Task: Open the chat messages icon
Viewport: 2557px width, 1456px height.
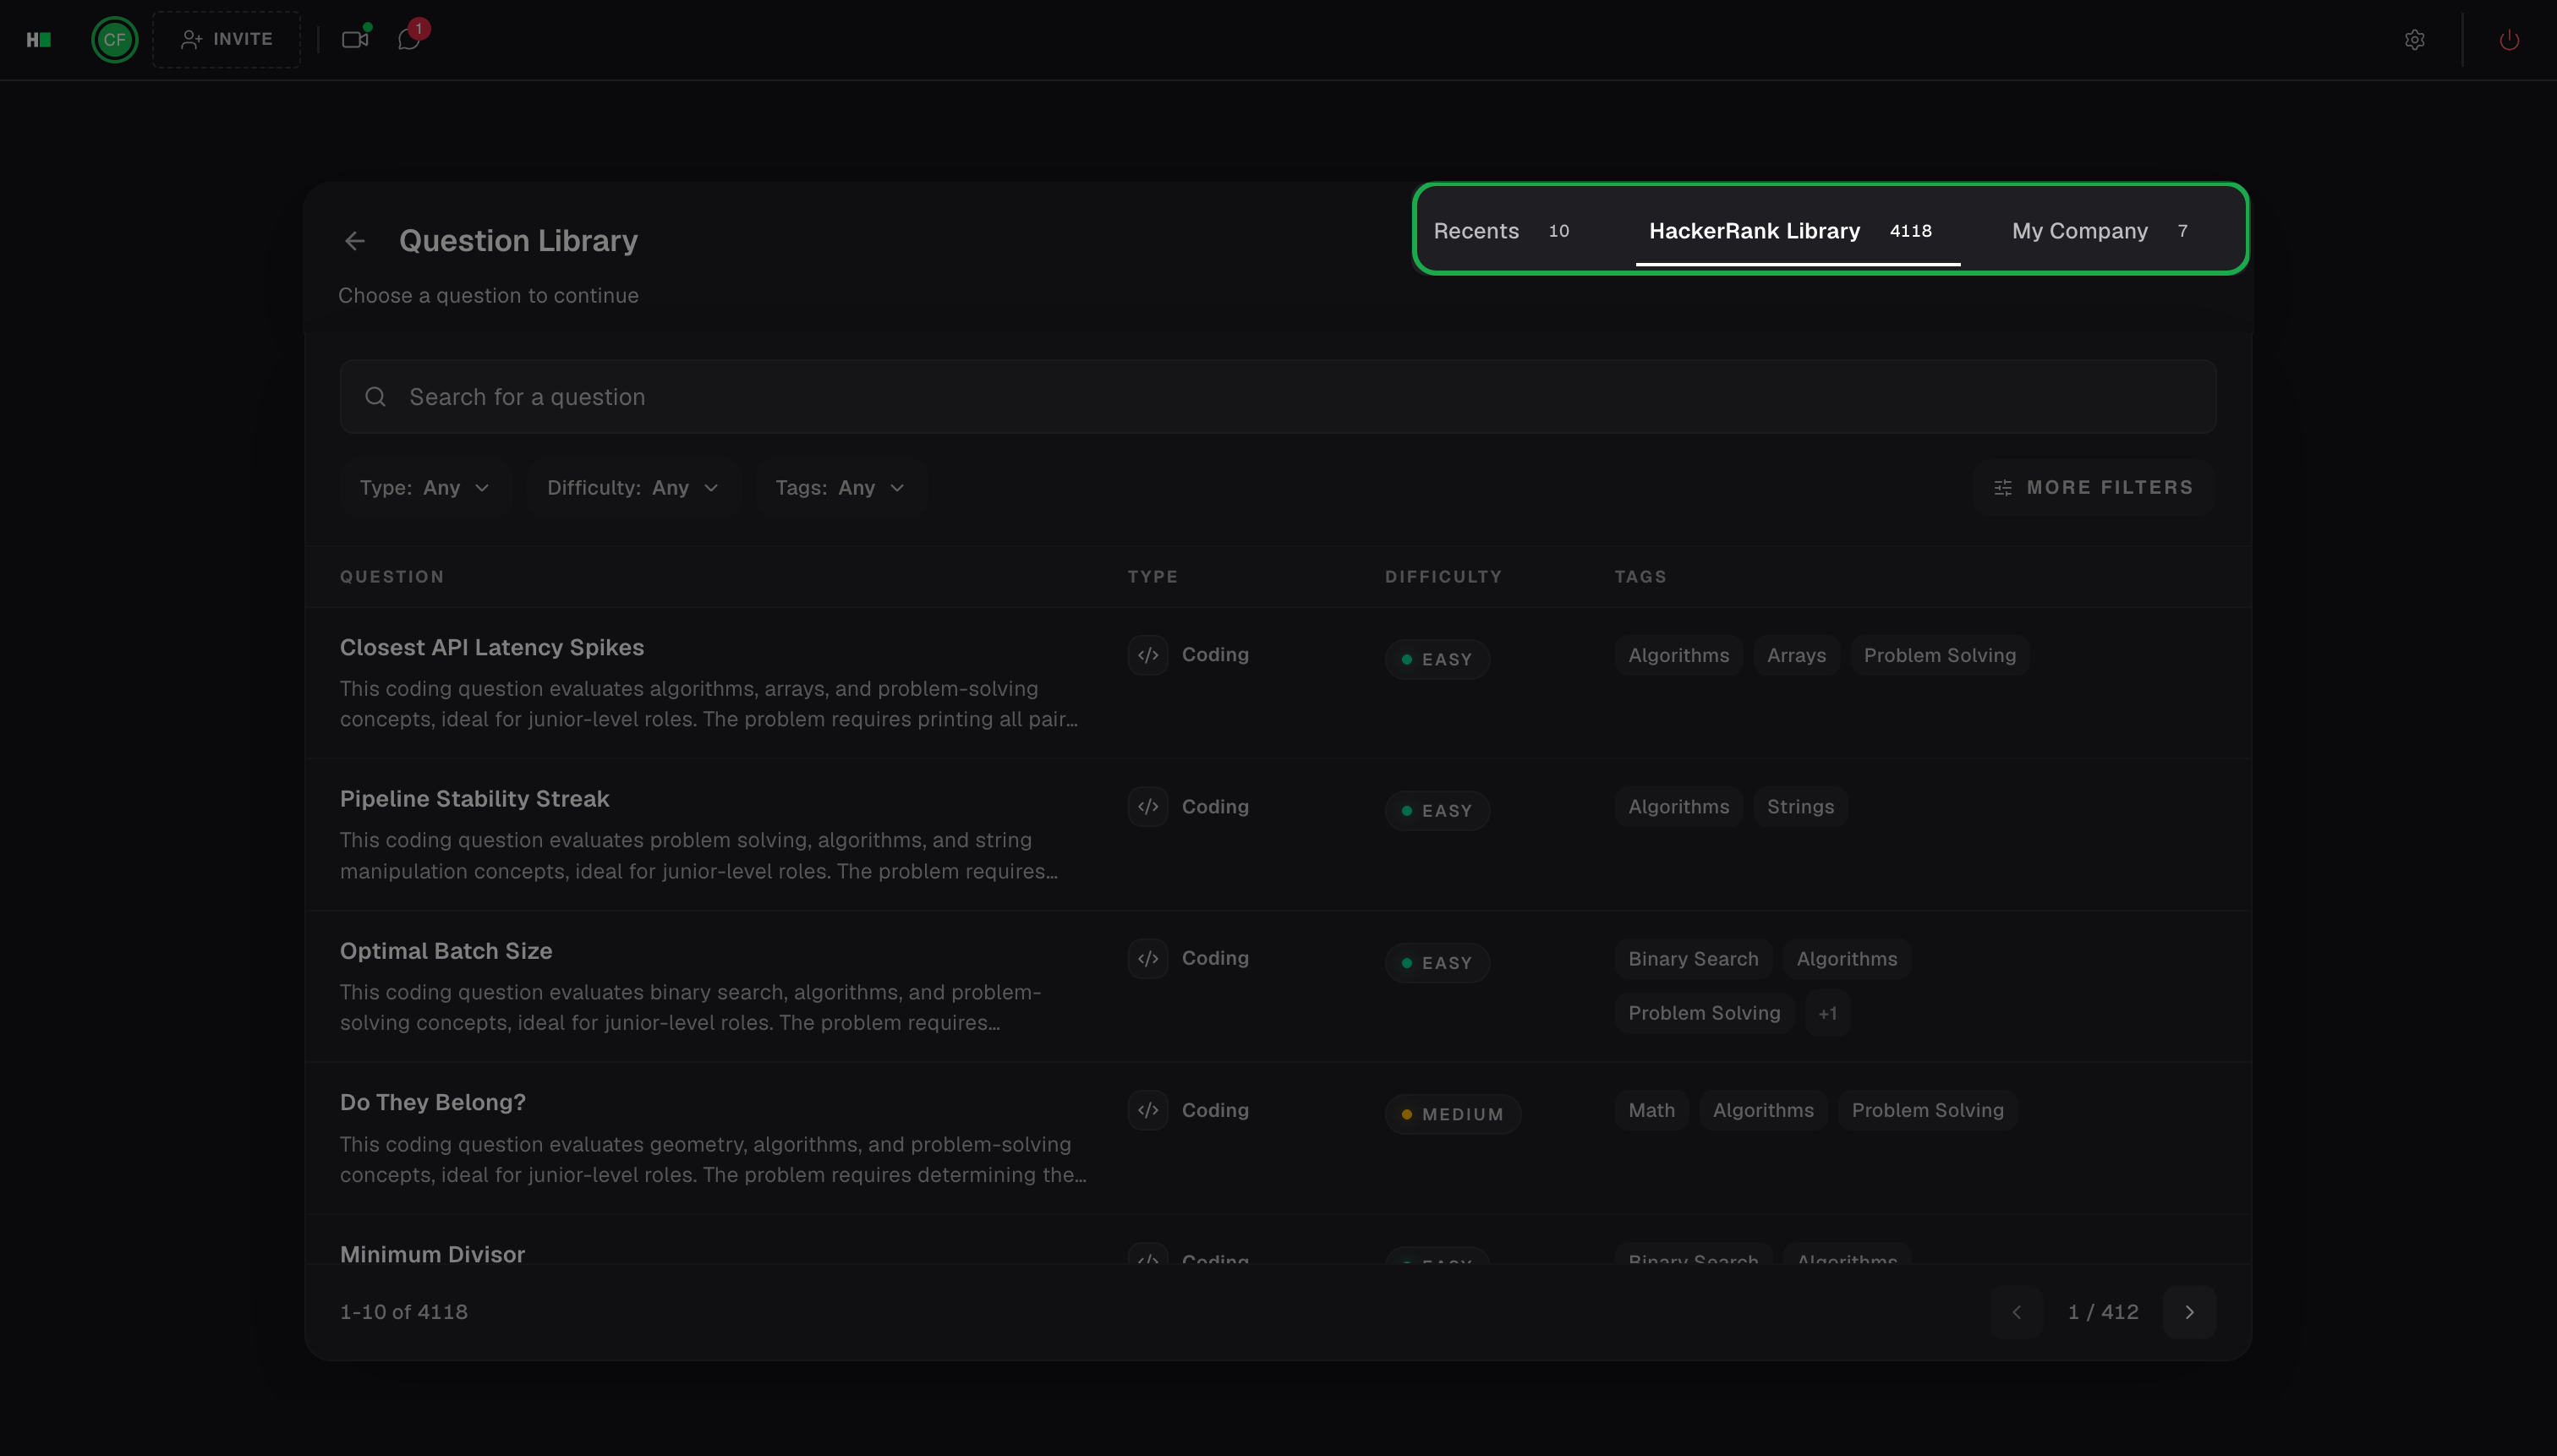Action: coord(409,39)
